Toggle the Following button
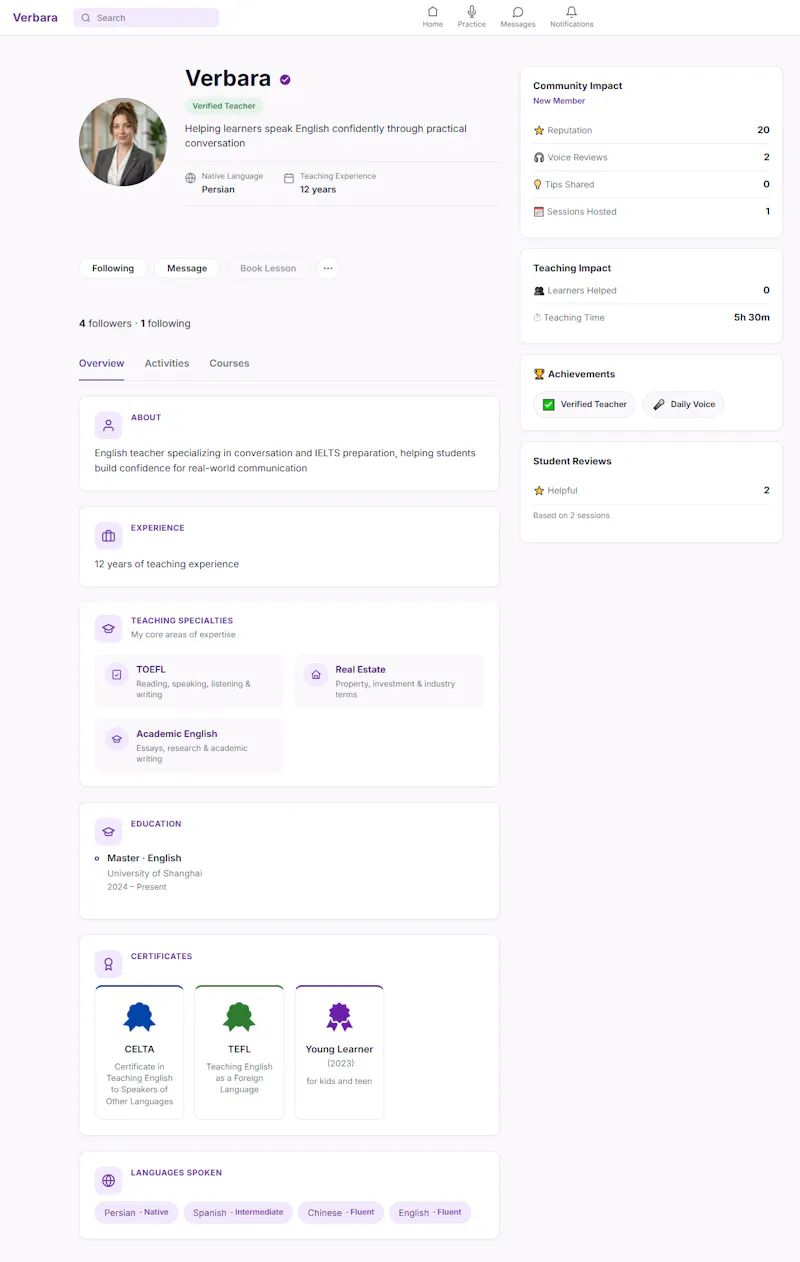Image resolution: width=800 pixels, height=1262 pixels. point(113,268)
